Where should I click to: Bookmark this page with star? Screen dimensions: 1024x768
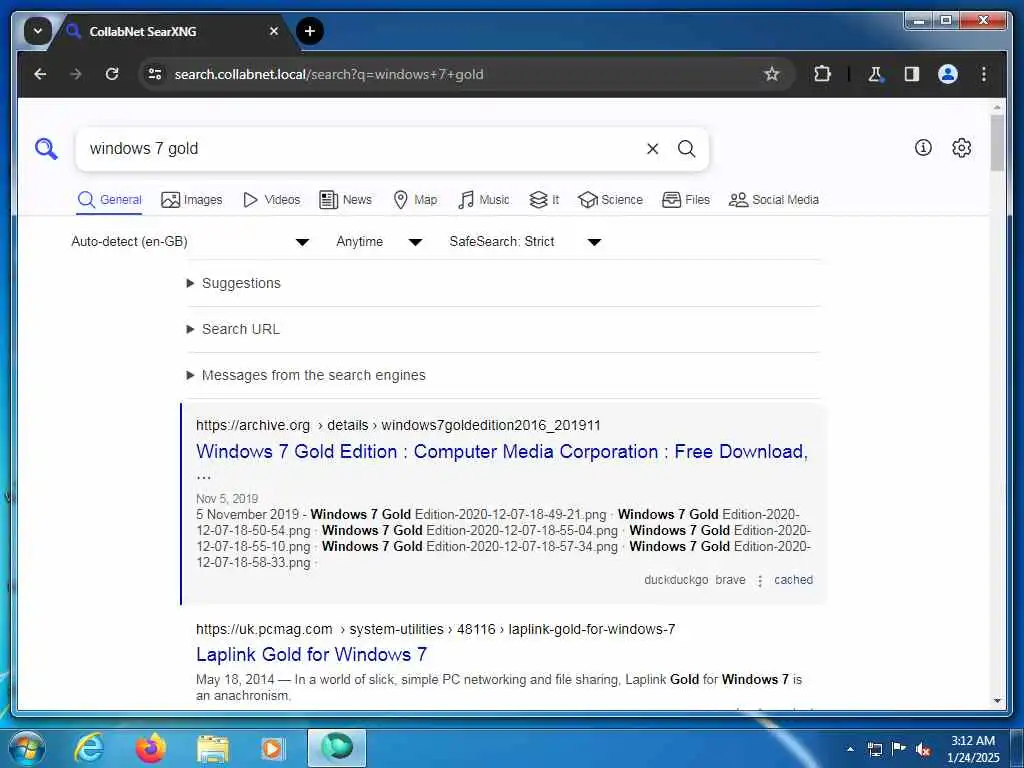[x=772, y=74]
